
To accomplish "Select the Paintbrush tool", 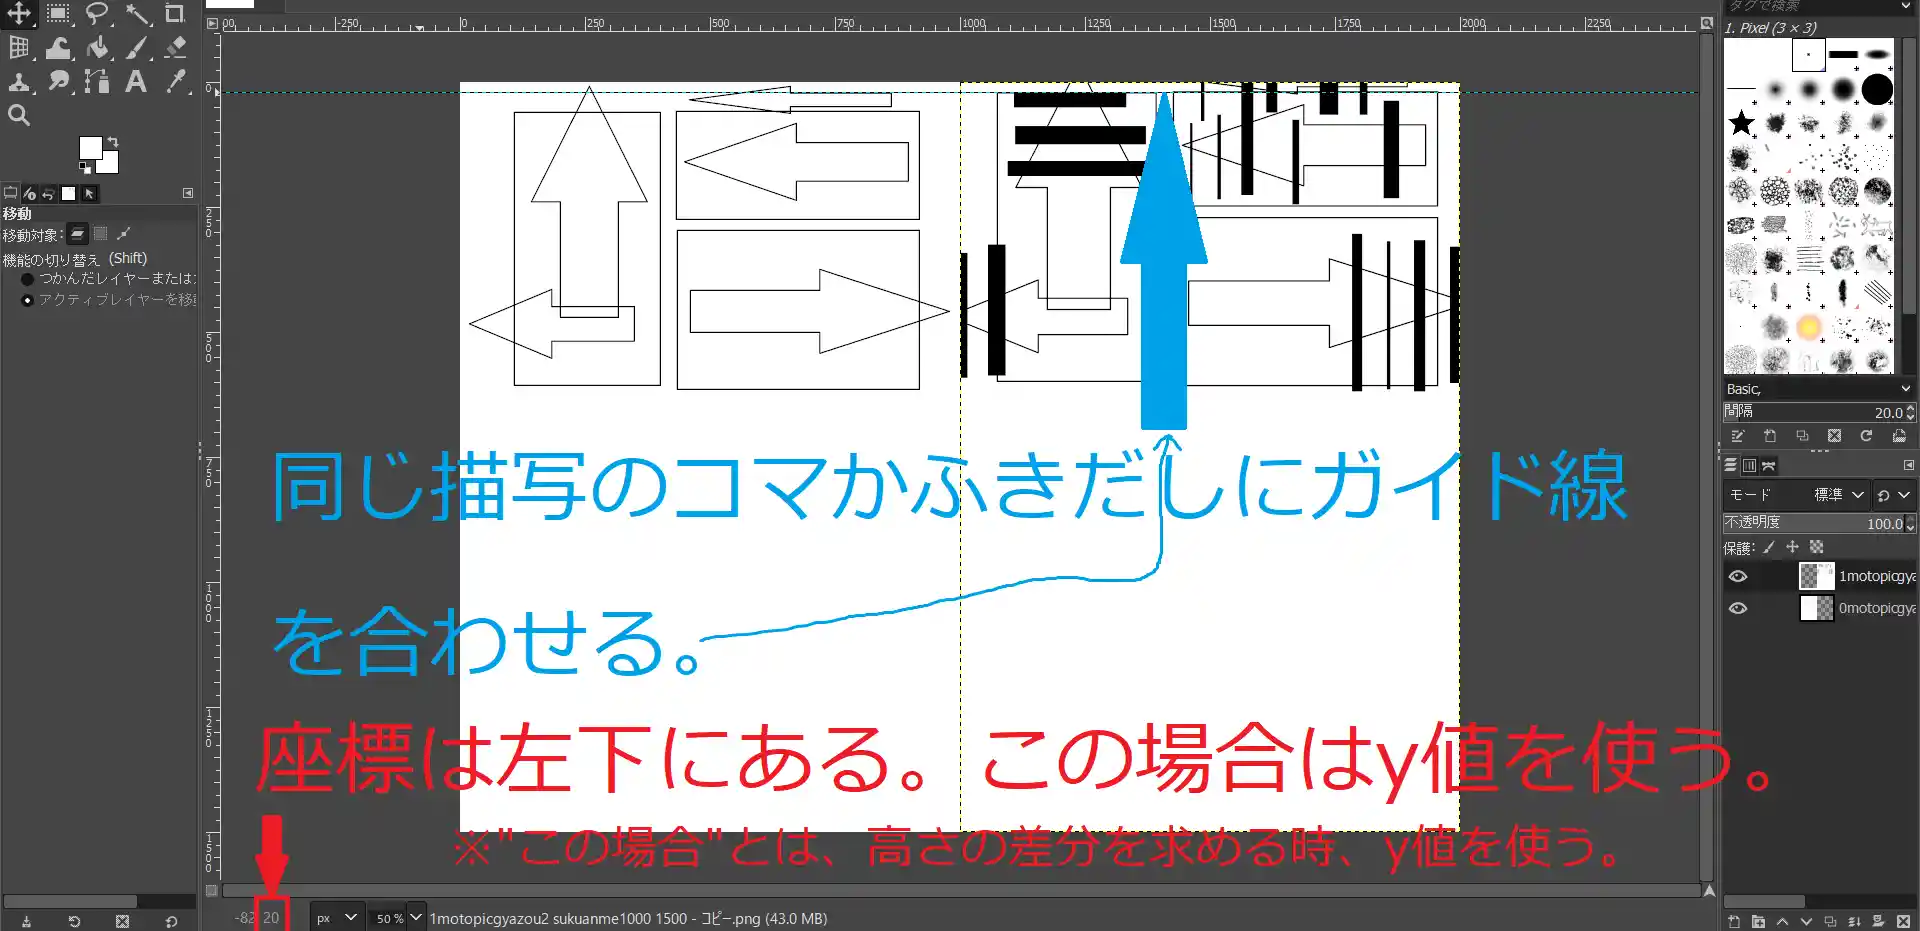I will point(138,48).
